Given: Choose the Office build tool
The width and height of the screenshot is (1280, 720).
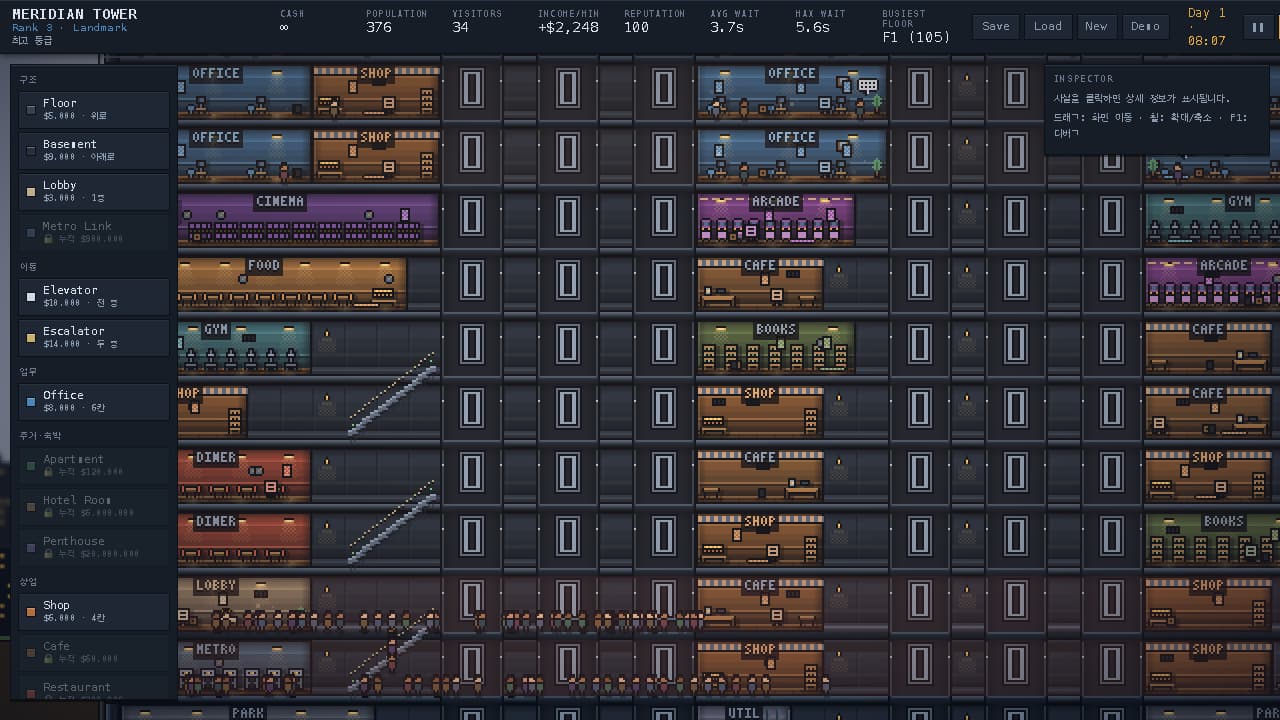Looking at the screenshot, I should [x=94, y=401].
